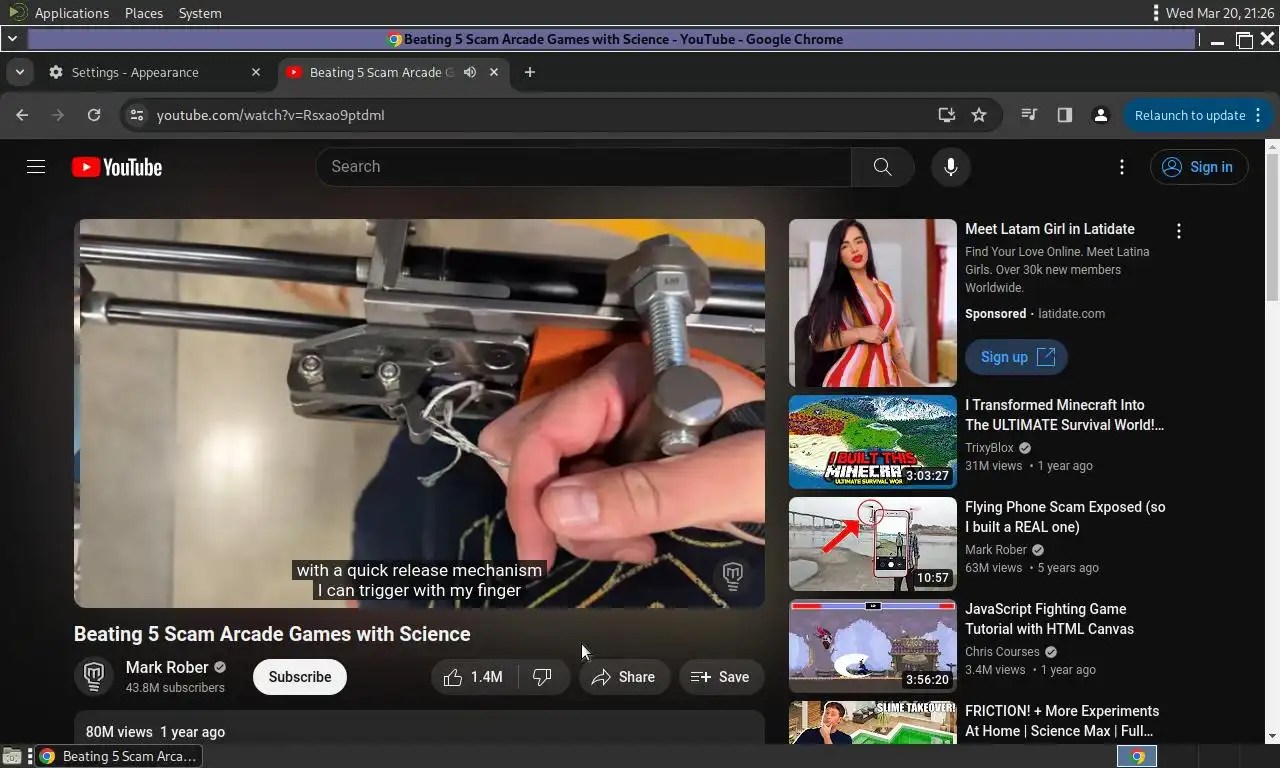This screenshot has width=1280, height=768.
Task: Open window menu dropdown in title bar
Action: point(12,39)
